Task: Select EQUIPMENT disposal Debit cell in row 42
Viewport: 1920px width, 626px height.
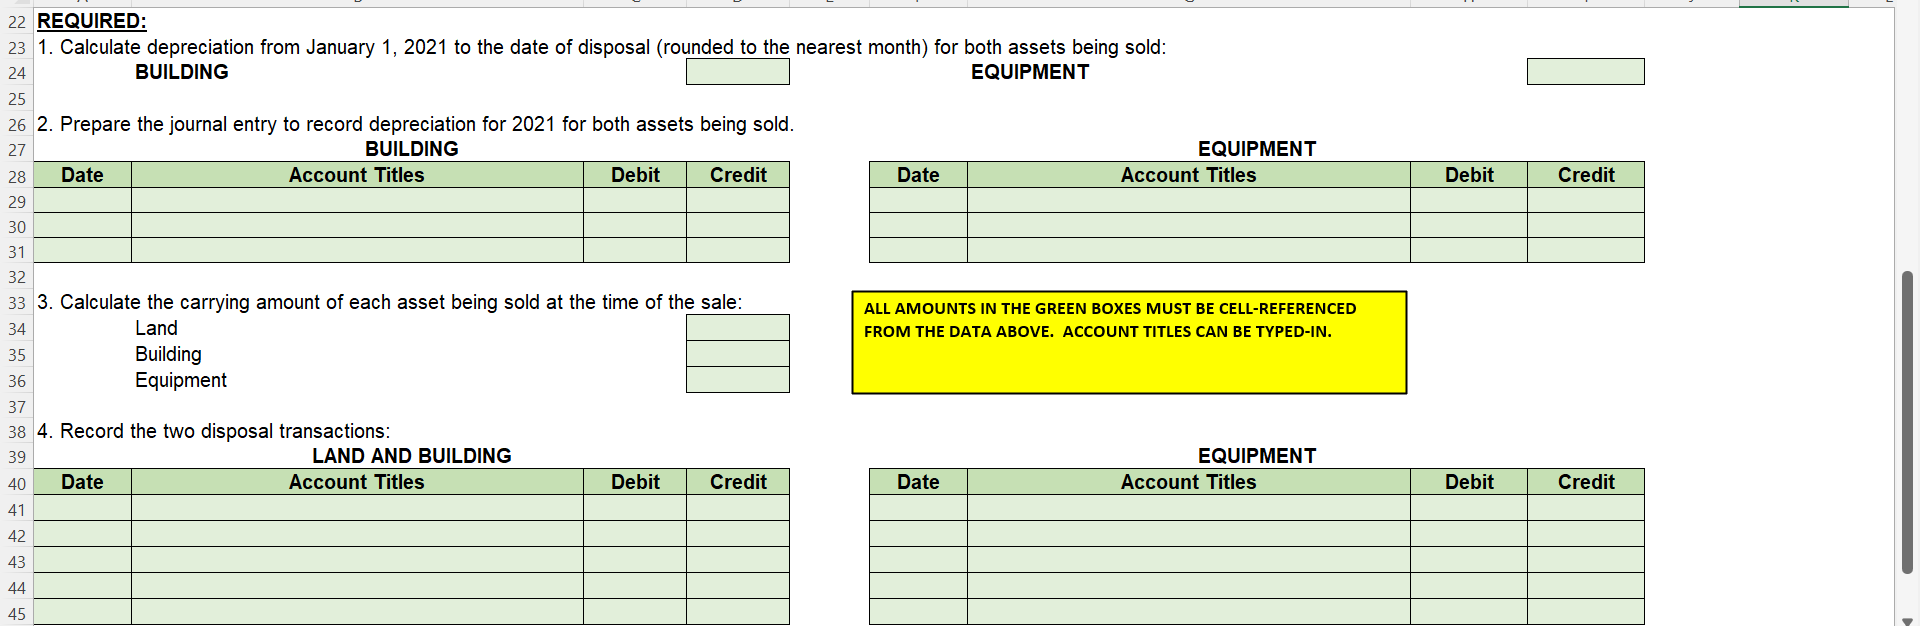Action: click(1469, 534)
